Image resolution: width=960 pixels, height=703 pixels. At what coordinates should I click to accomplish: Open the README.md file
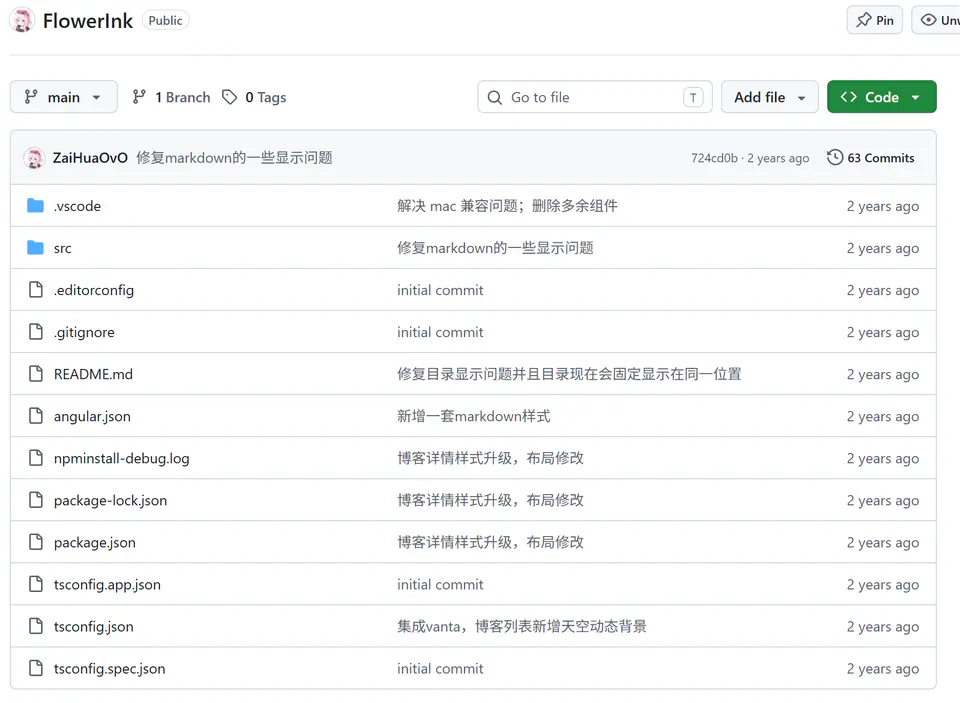93,374
